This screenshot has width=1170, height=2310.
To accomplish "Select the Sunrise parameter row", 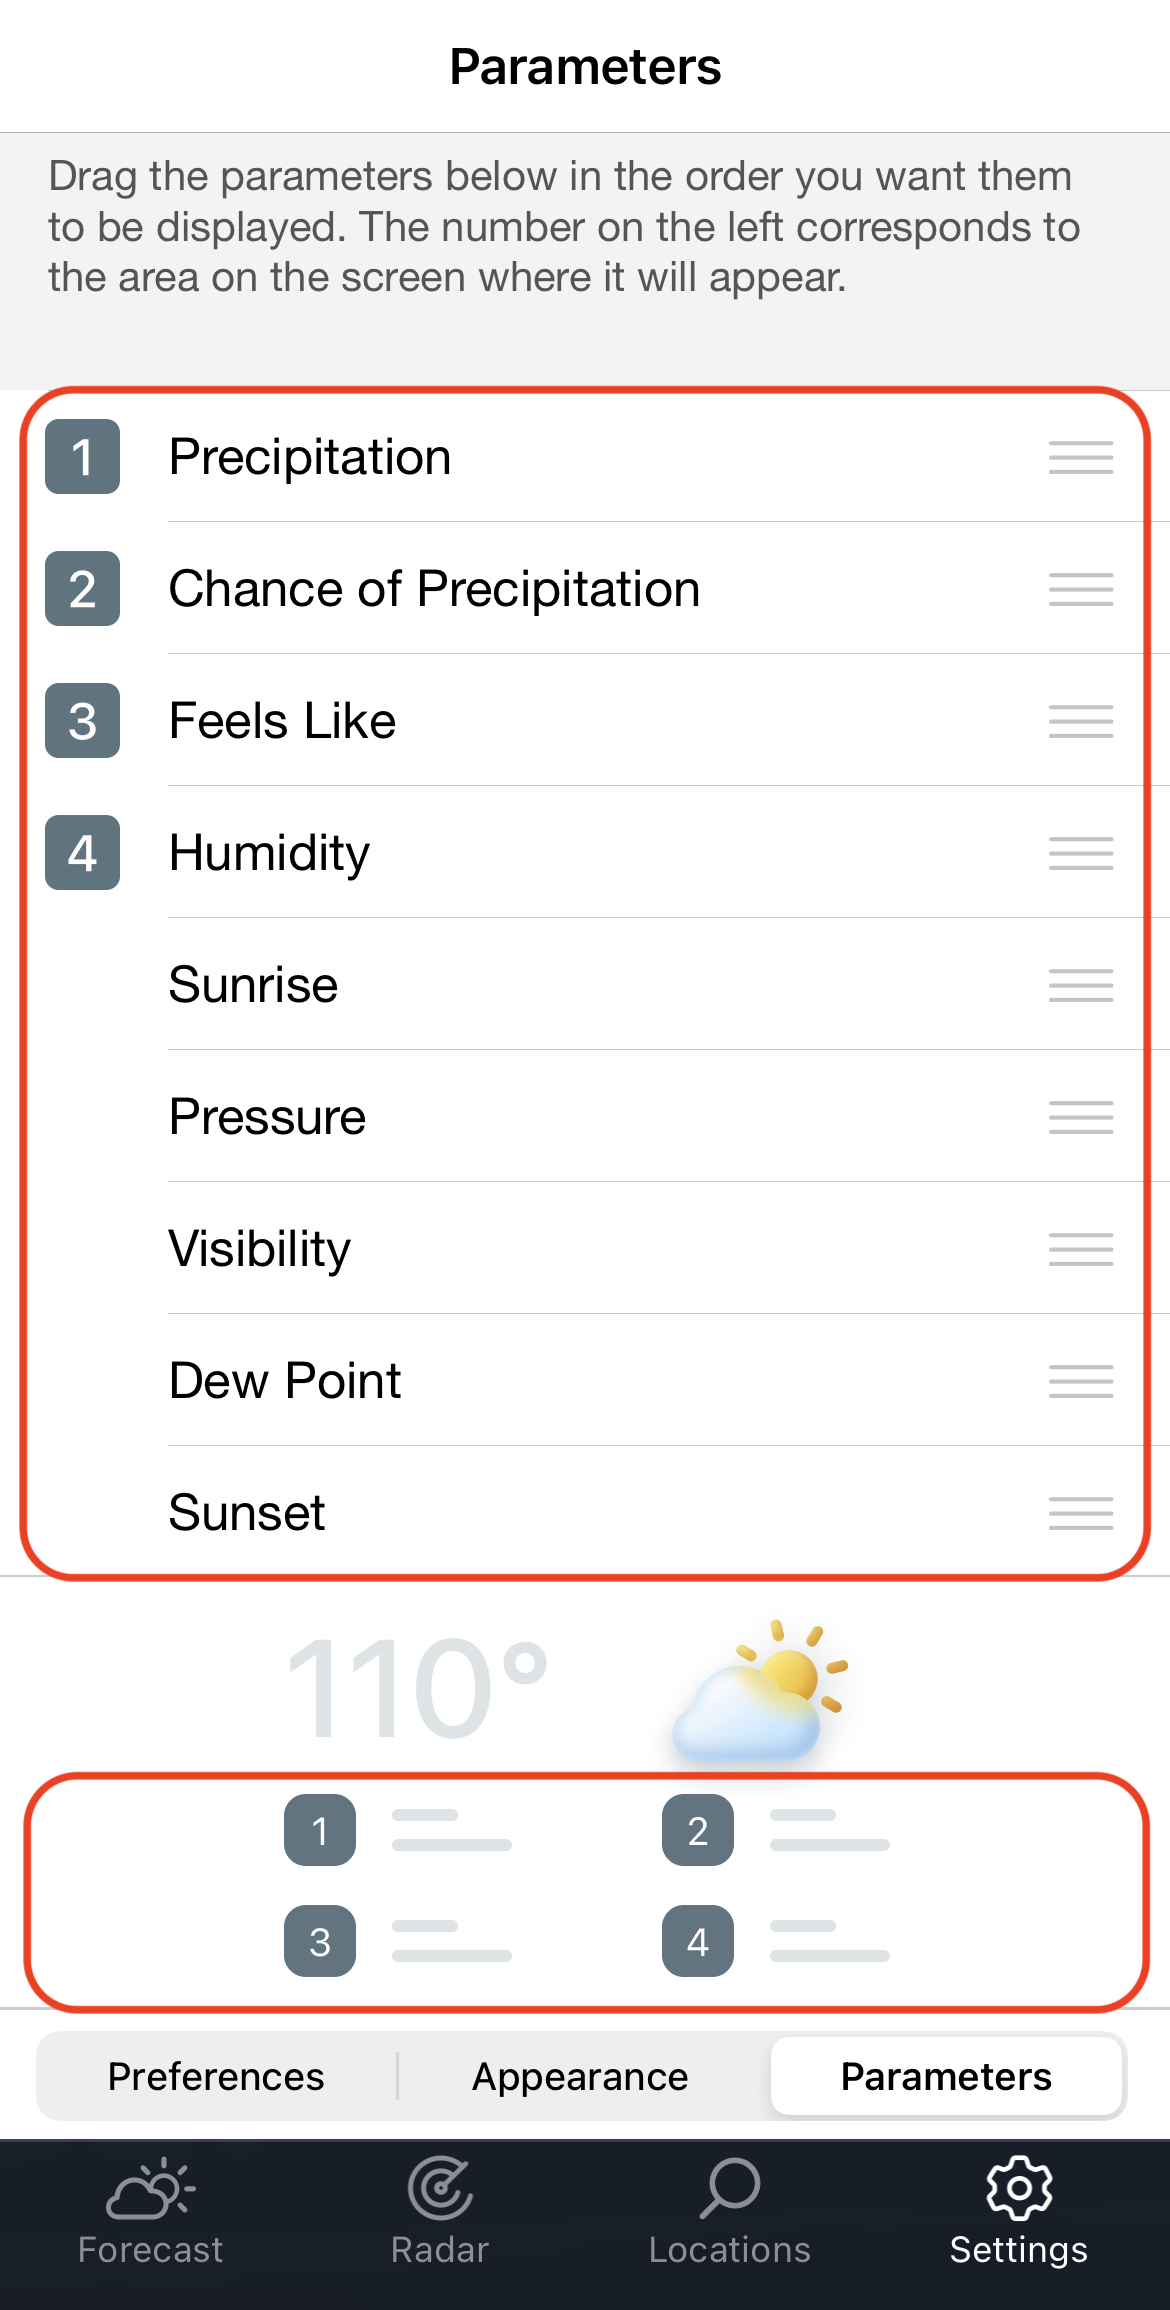I will [585, 985].
